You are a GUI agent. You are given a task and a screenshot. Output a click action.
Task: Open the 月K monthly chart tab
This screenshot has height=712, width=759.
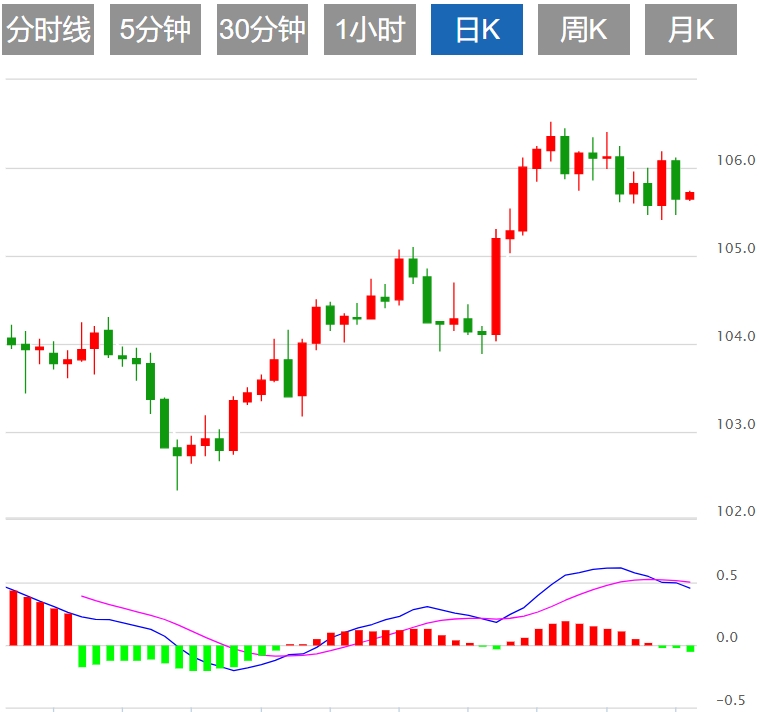point(691,30)
